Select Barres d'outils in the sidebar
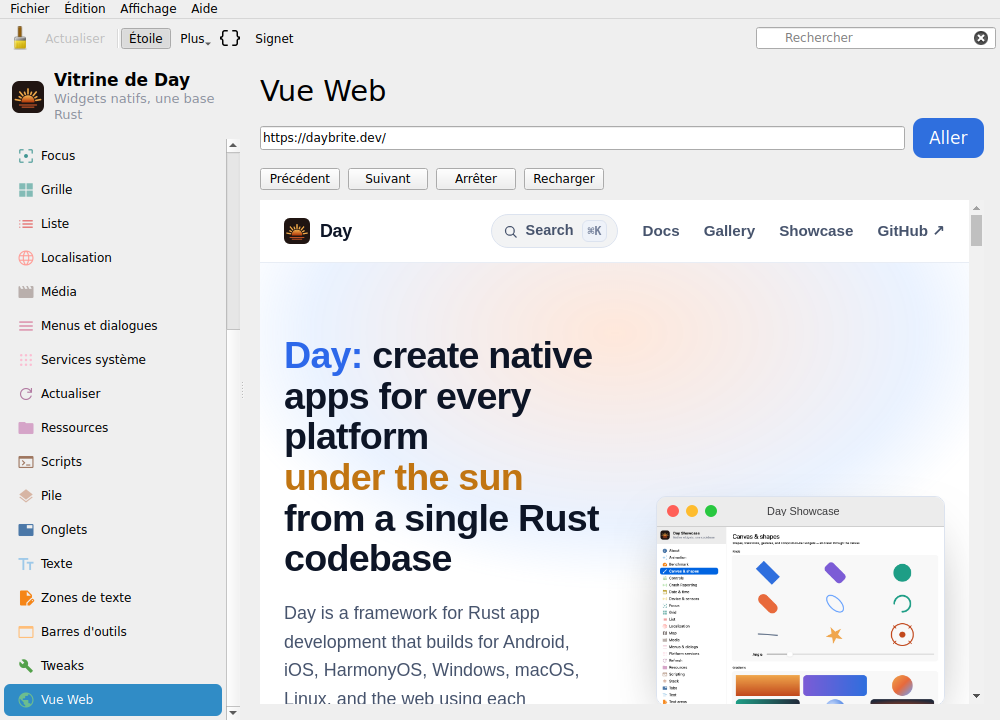 click(113, 632)
